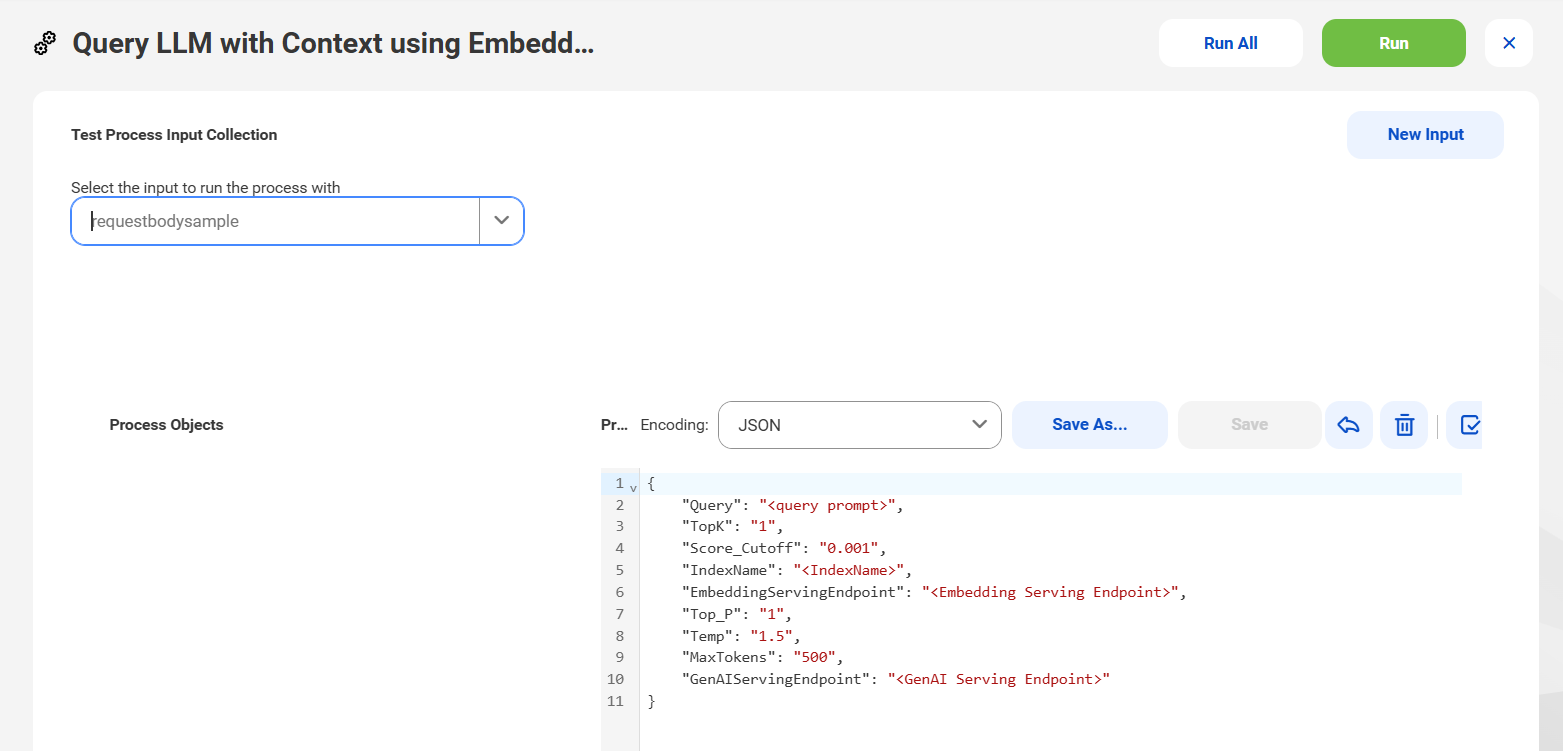The height and width of the screenshot is (751, 1563).
Task: Click the trash delete icon
Action: click(x=1404, y=425)
